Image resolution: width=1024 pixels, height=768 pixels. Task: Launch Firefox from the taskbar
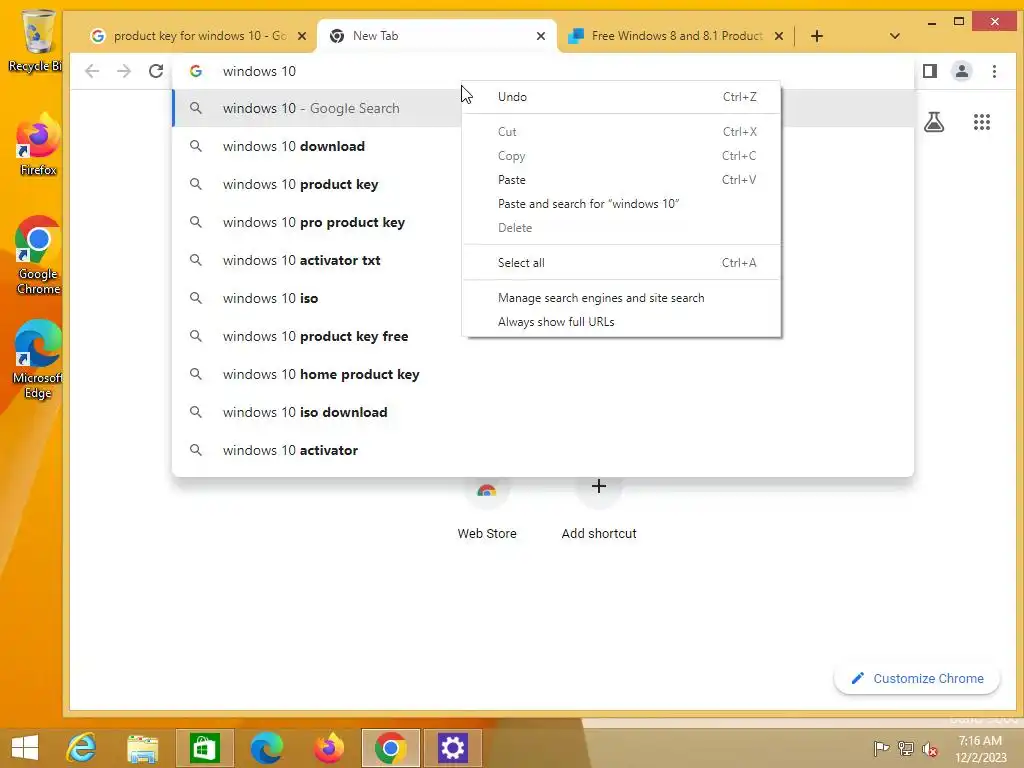tap(328, 748)
